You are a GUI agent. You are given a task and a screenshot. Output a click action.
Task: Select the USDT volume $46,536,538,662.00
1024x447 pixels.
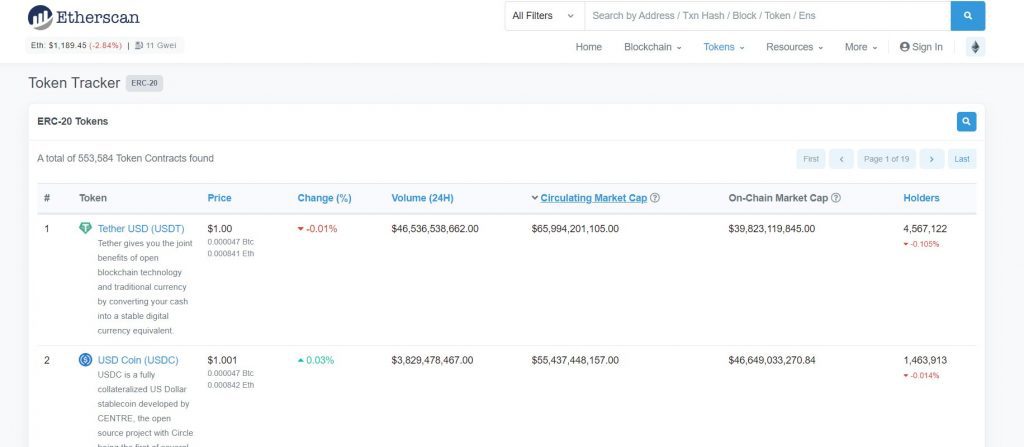[x=435, y=229]
